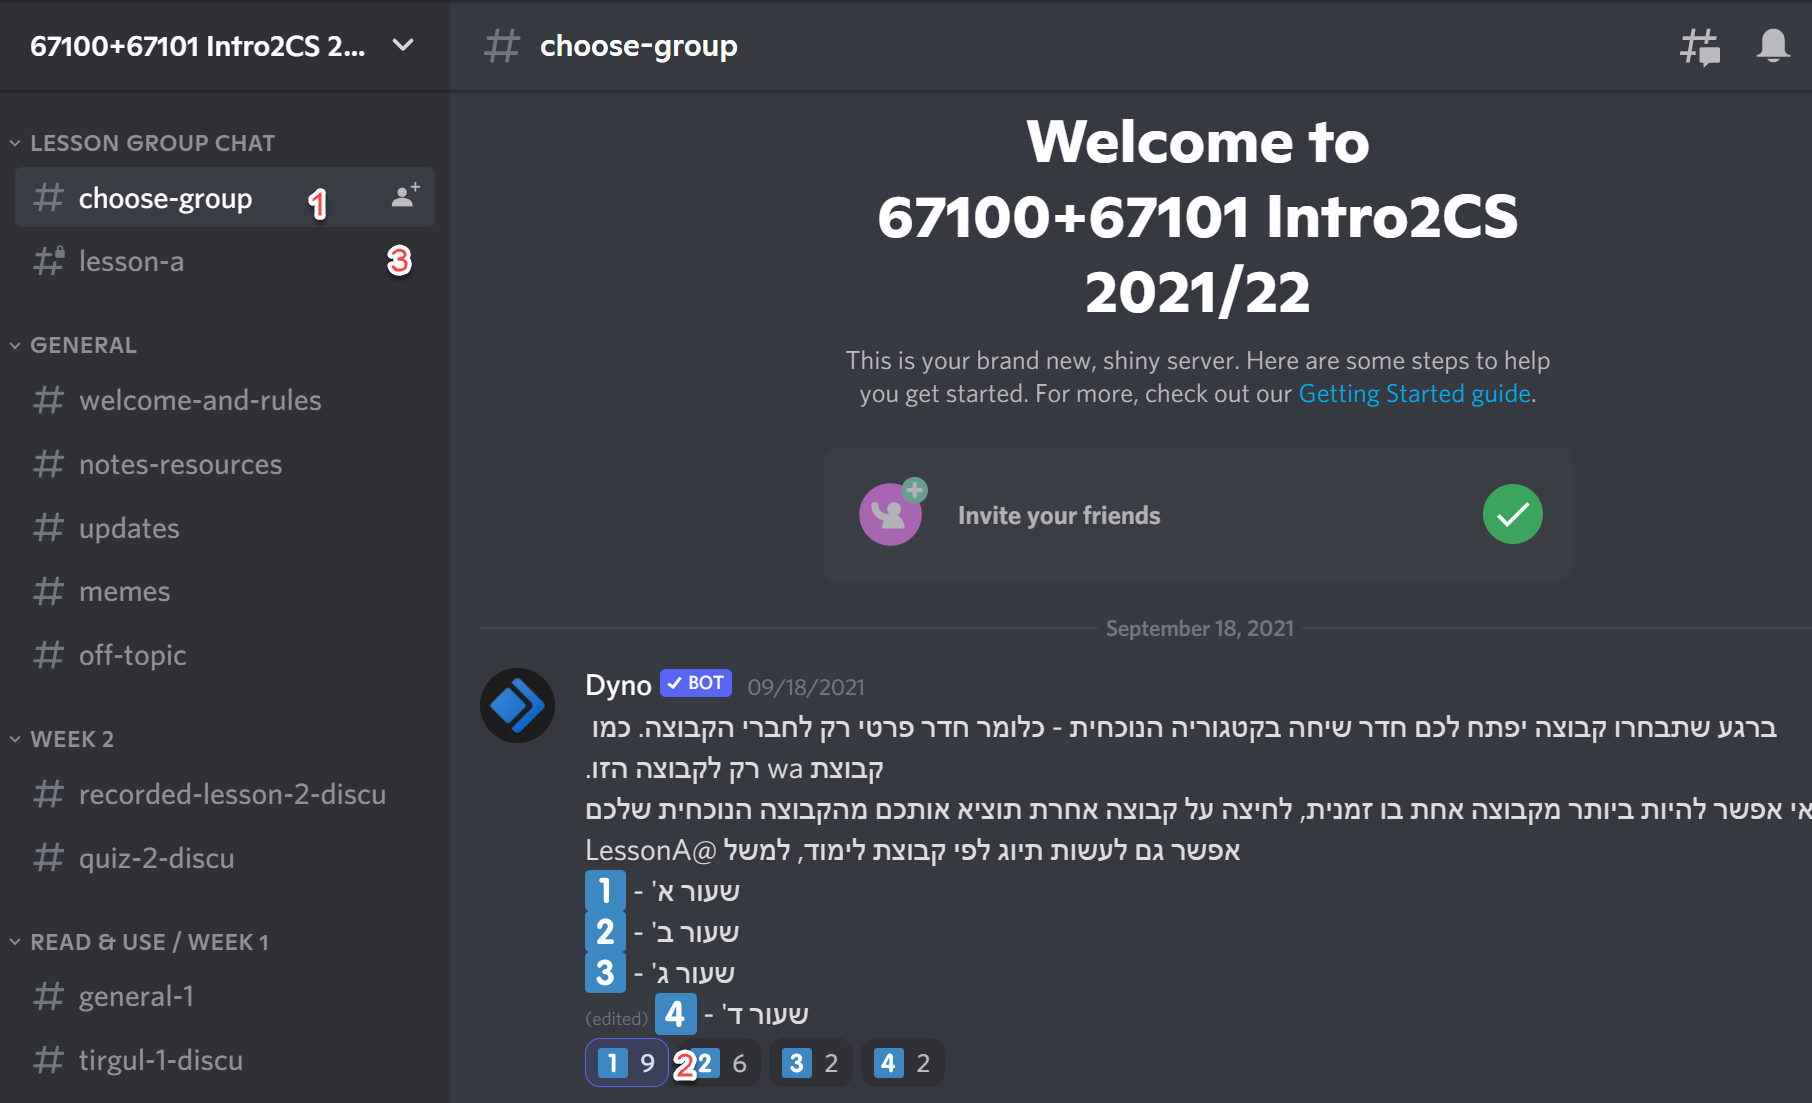The width and height of the screenshot is (1812, 1103).
Task: Toggle the 1️⃣ reaction on Dyno's message
Action: [626, 1063]
